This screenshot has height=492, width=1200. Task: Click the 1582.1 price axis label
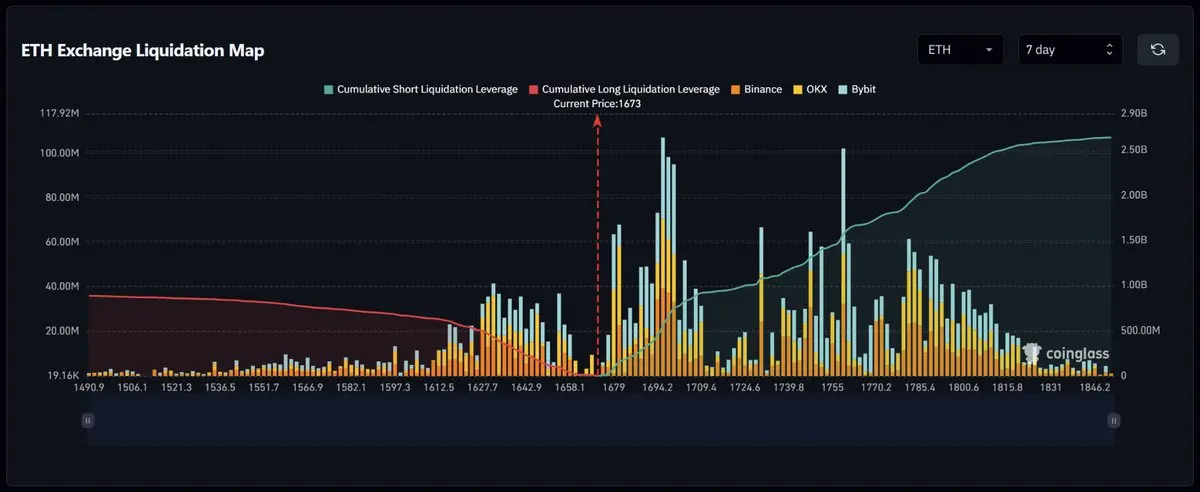(x=351, y=388)
